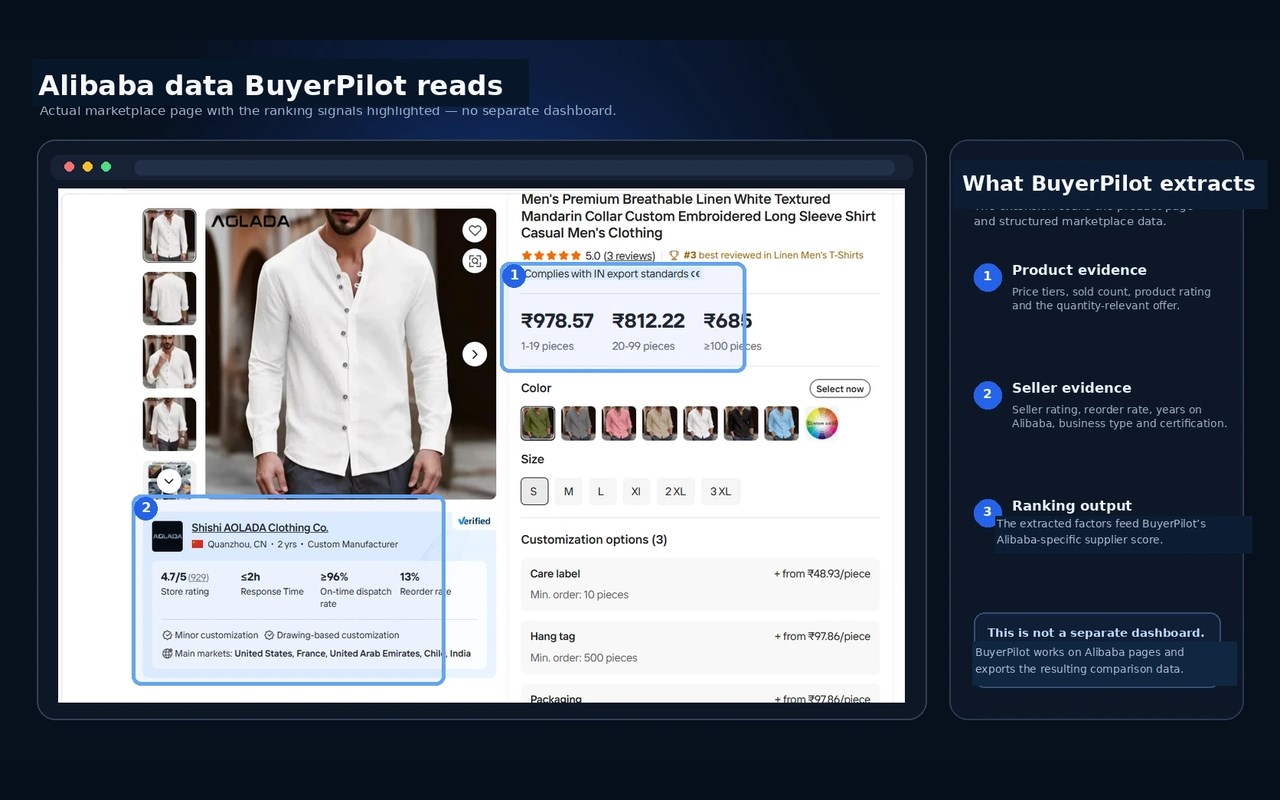Choose the black shirt color
1280x800 pixels.
[x=741, y=423]
